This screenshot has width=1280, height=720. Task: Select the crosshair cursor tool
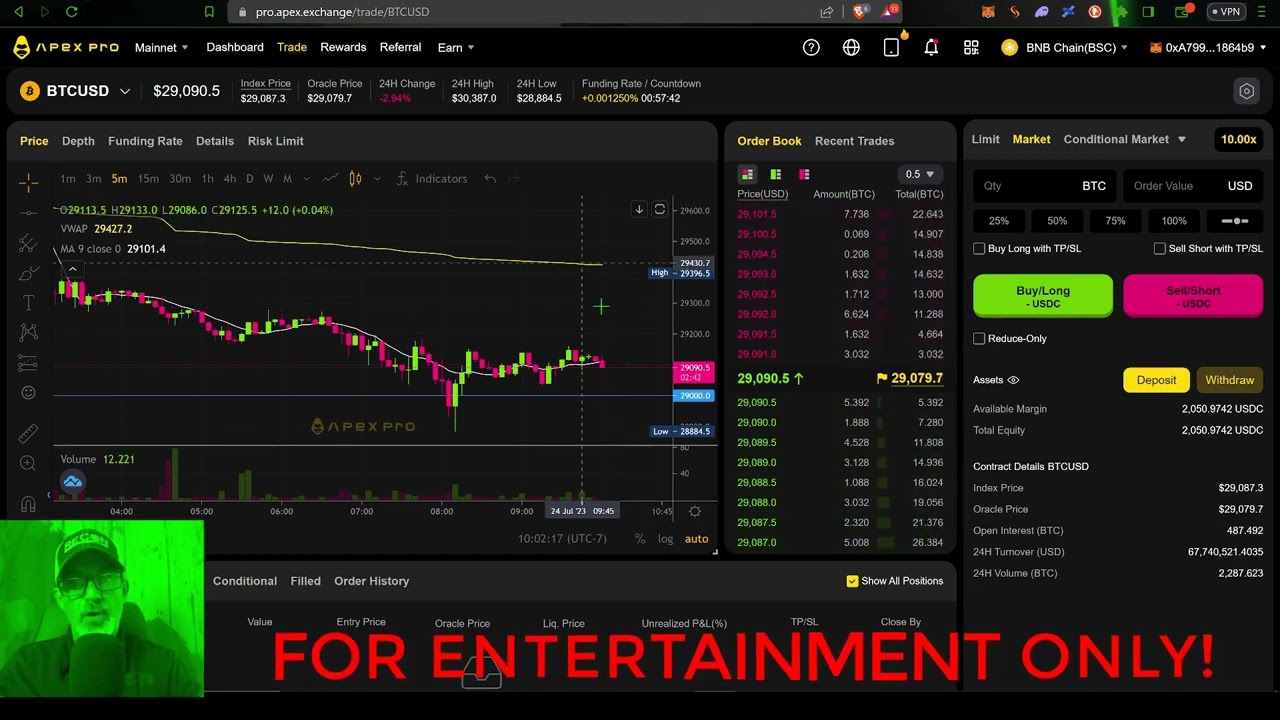28,181
